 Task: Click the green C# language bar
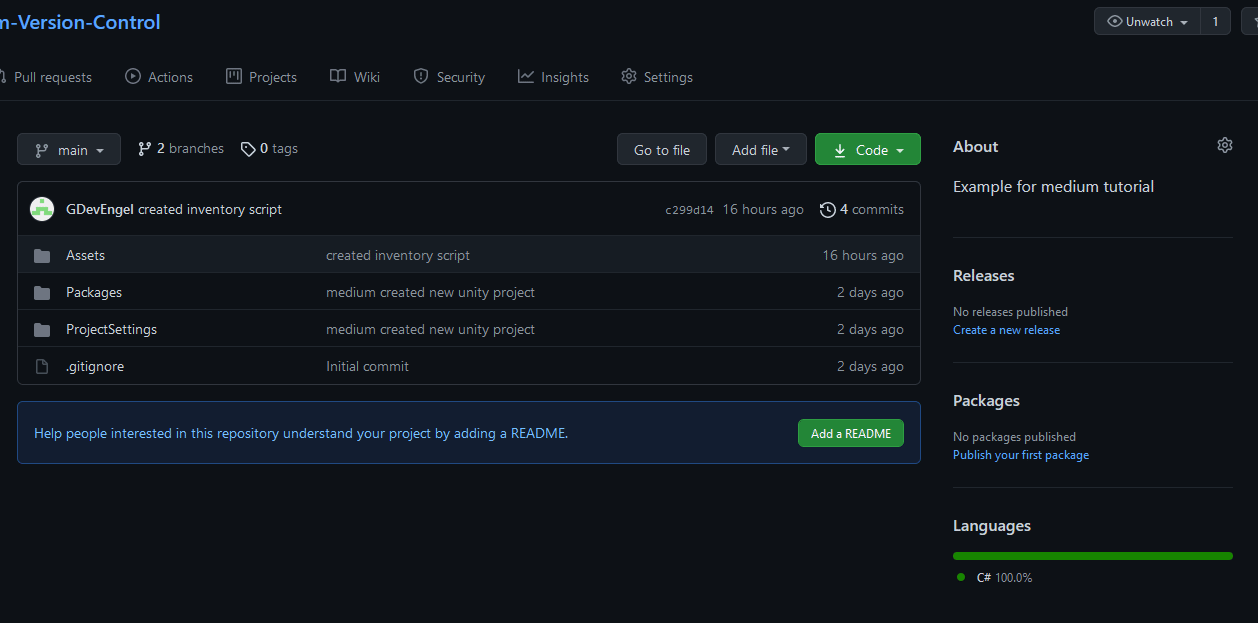pyautogui.click(x=1093, y=556)
